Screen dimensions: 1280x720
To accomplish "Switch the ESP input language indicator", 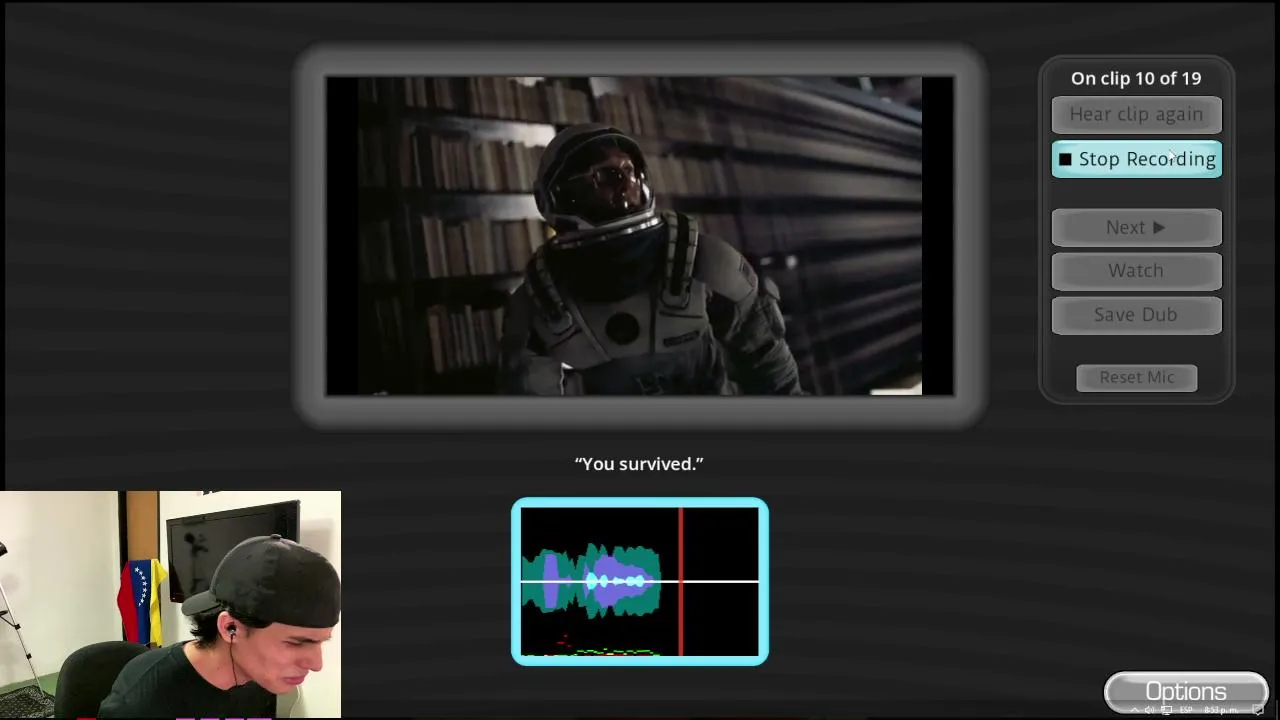I will coord(1186,710).
